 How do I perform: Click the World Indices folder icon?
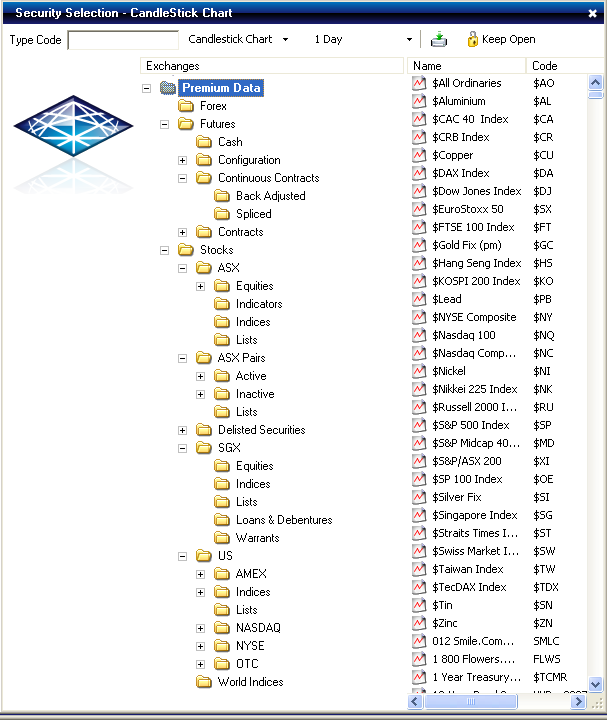tap(203, 682)
